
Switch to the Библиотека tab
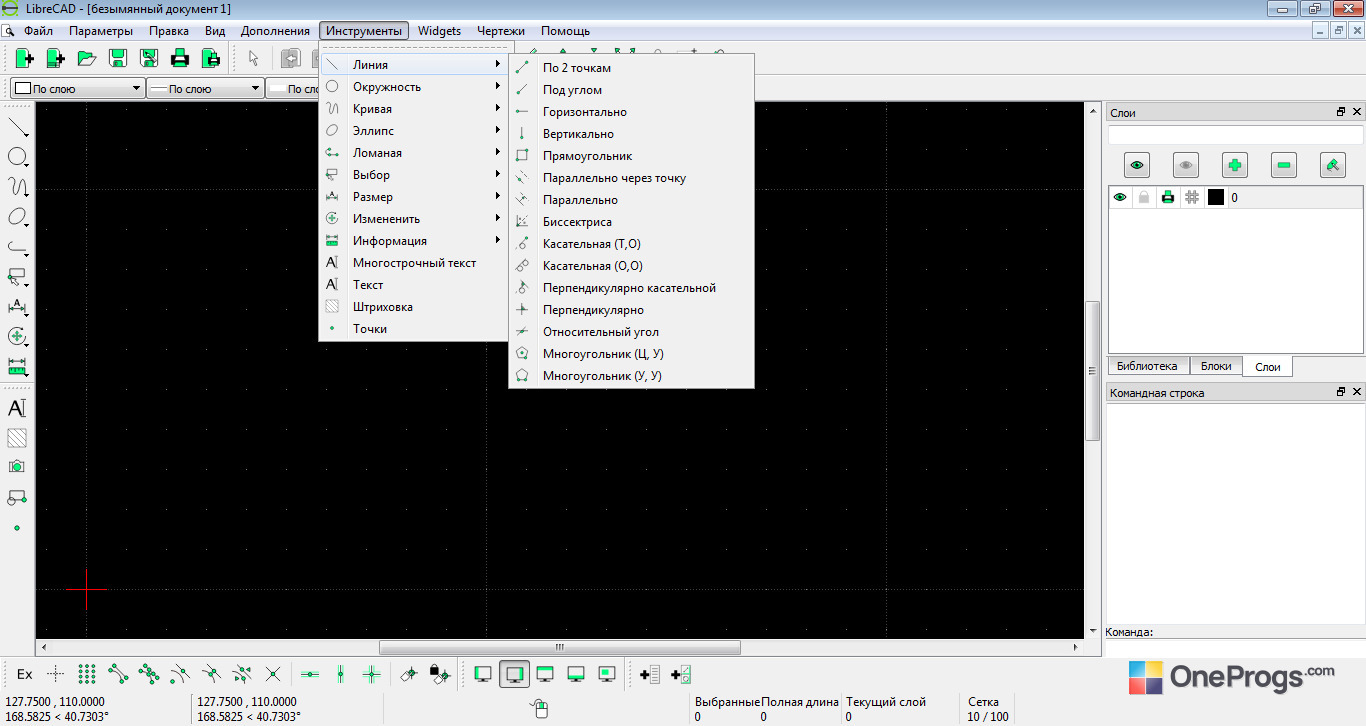tap(1147, 366)
